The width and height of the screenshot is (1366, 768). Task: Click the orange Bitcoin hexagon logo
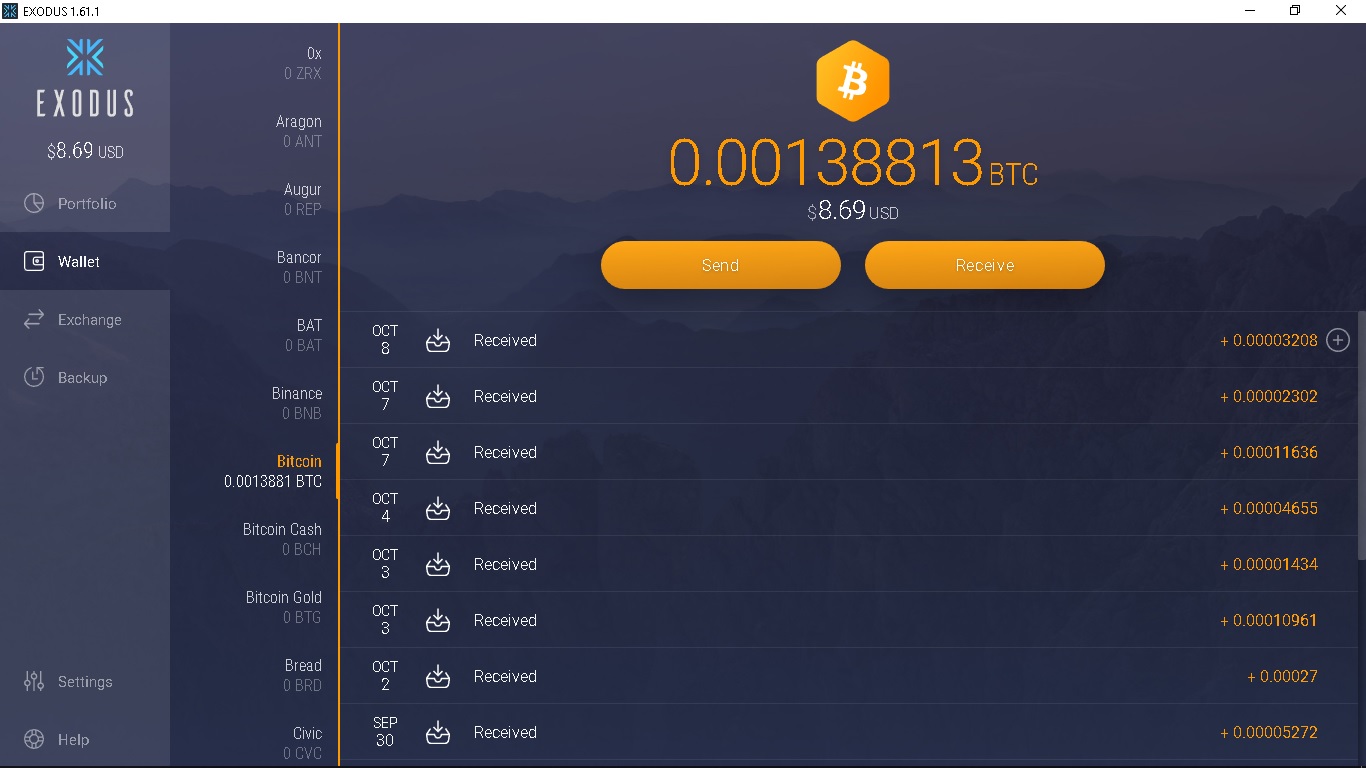[853, 81]
